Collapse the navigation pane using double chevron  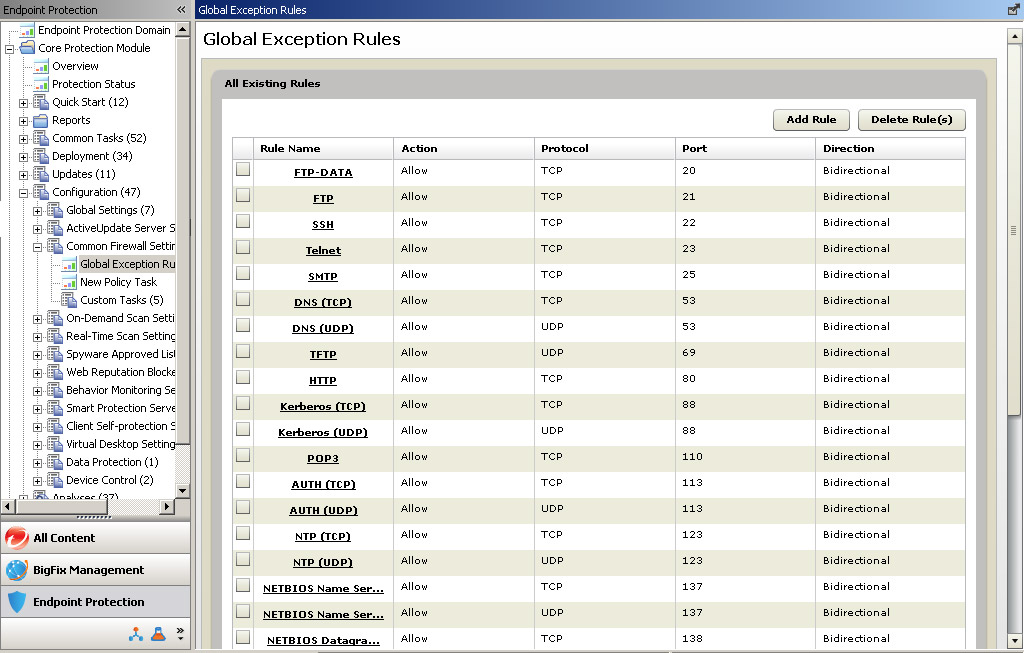click(x=181, y=10)
